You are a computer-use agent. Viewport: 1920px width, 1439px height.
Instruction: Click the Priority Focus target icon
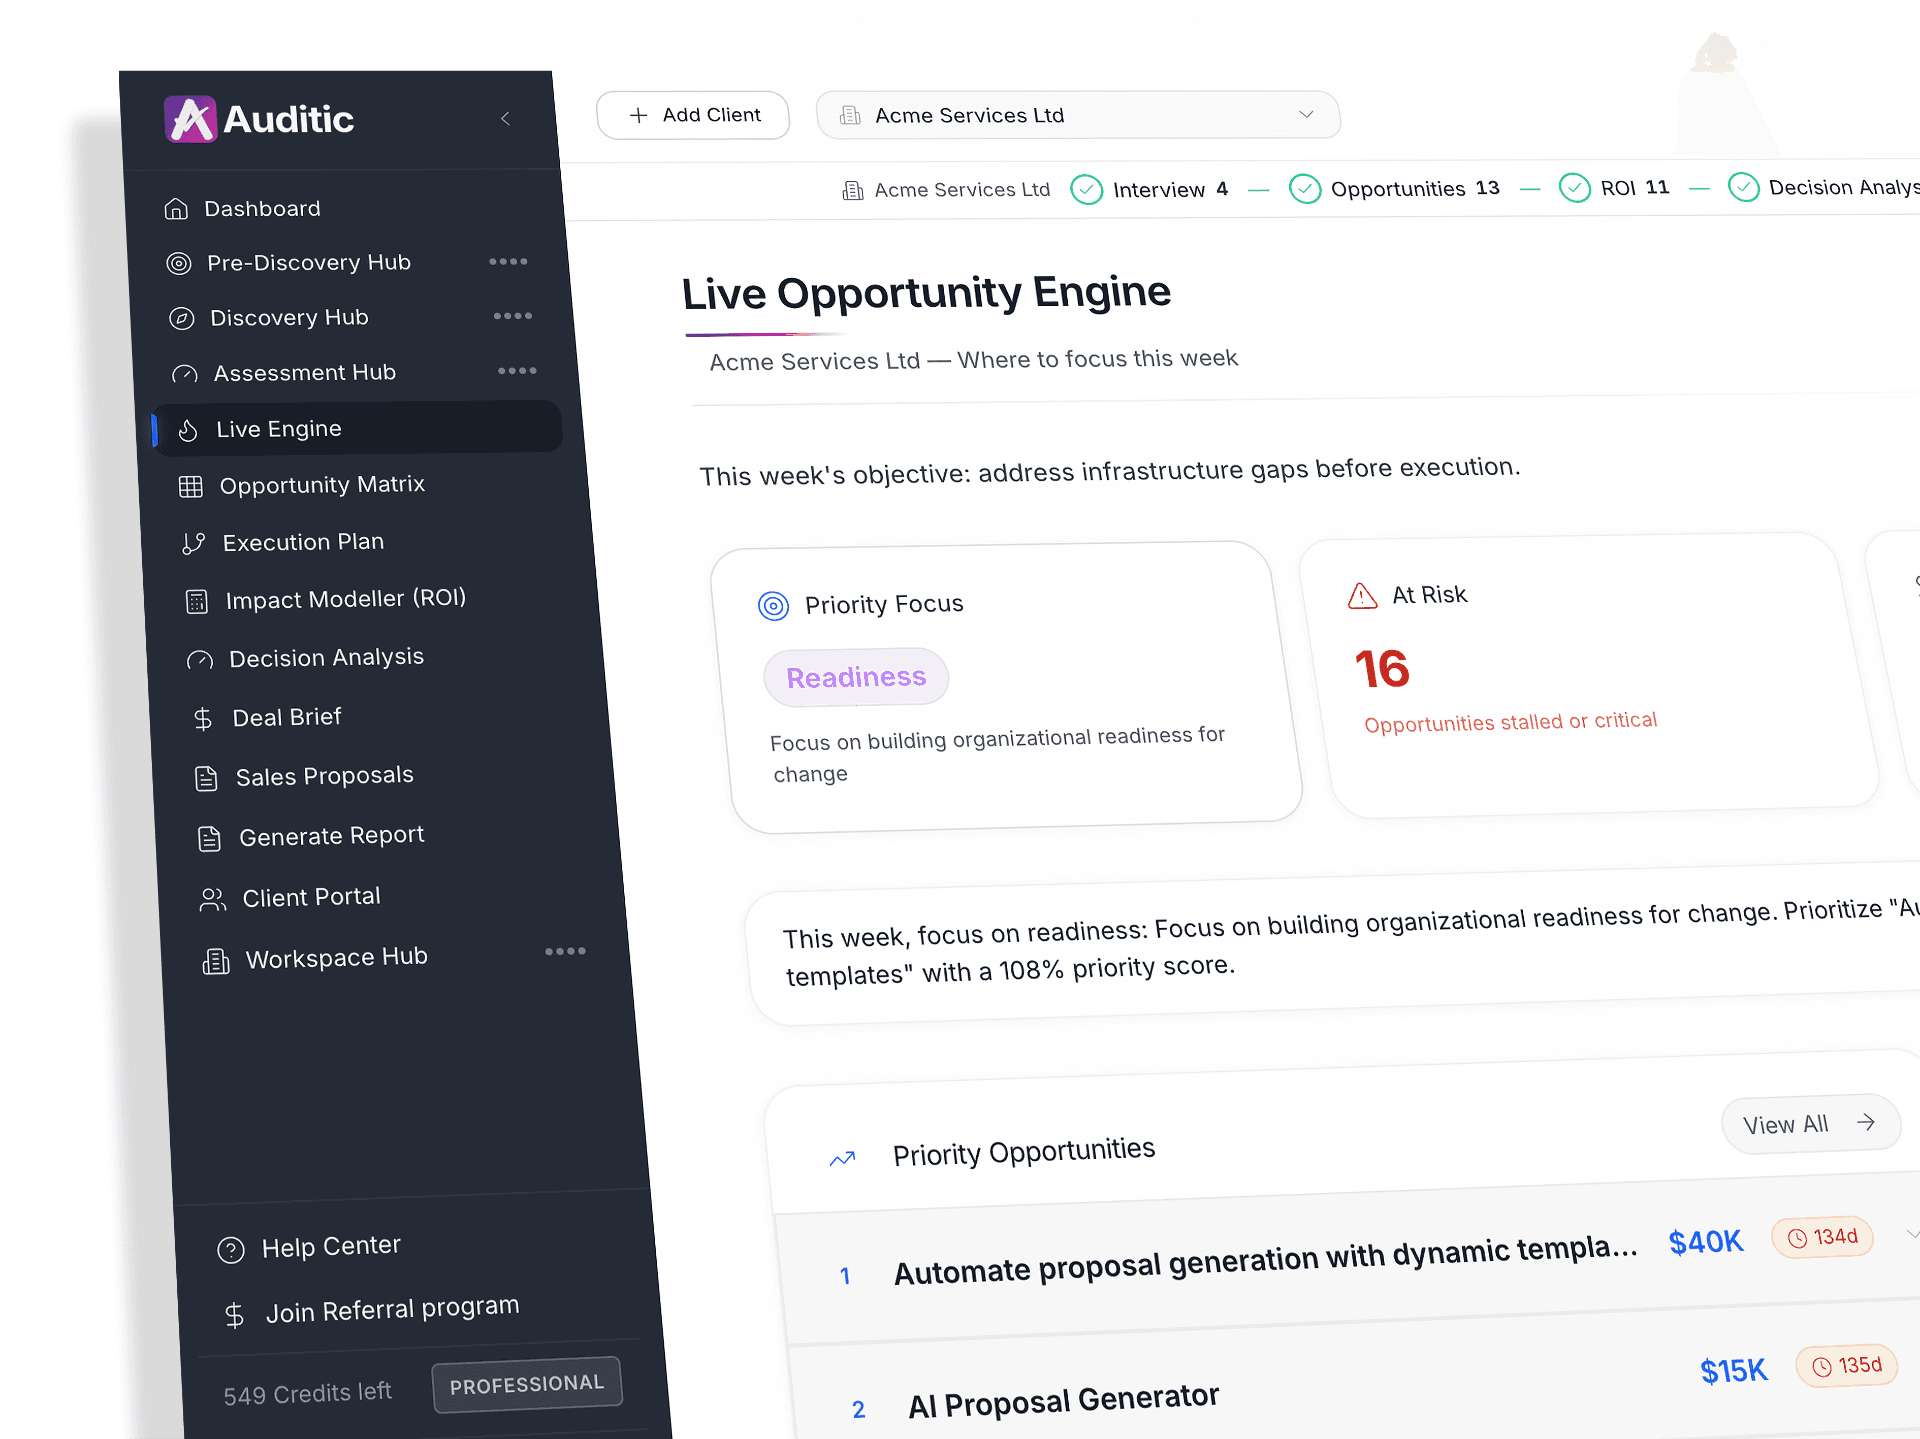(773, 604)
